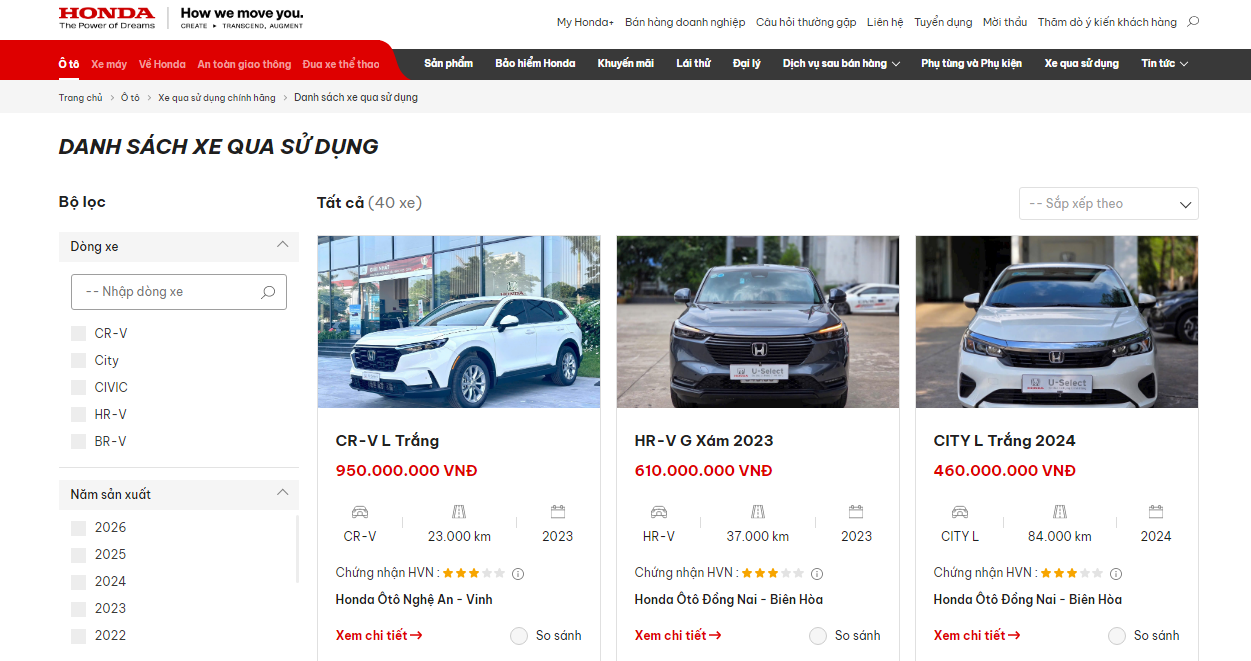Click the star rating on the HR-V G Xám card

[773, 573]
